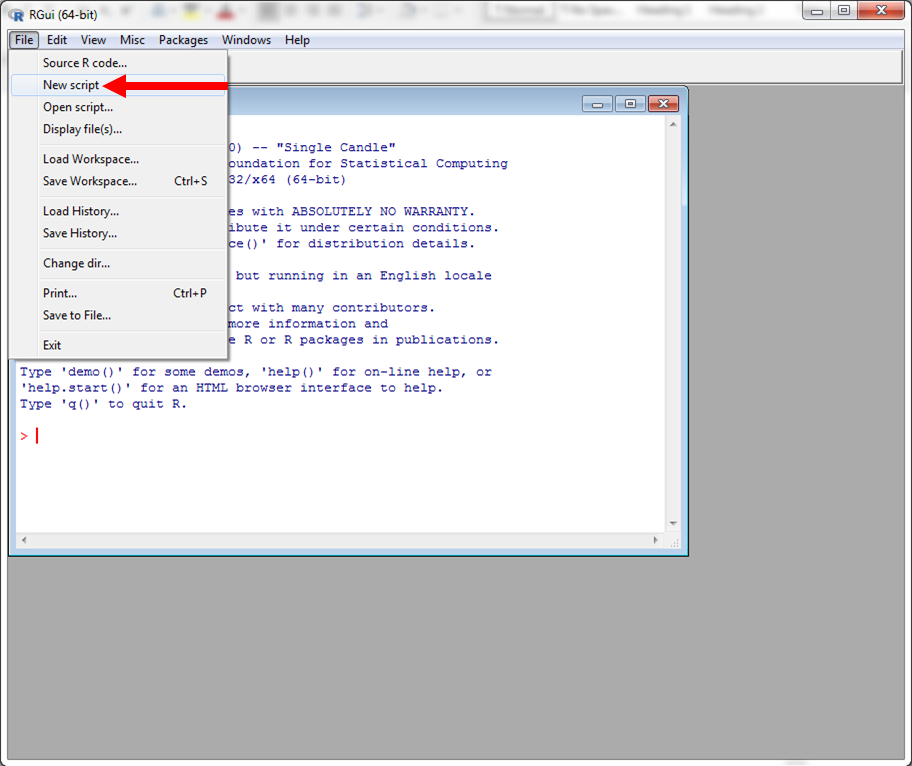Click the R logo icon in the title bar
The image size is (912, 766).
[15, 14]
